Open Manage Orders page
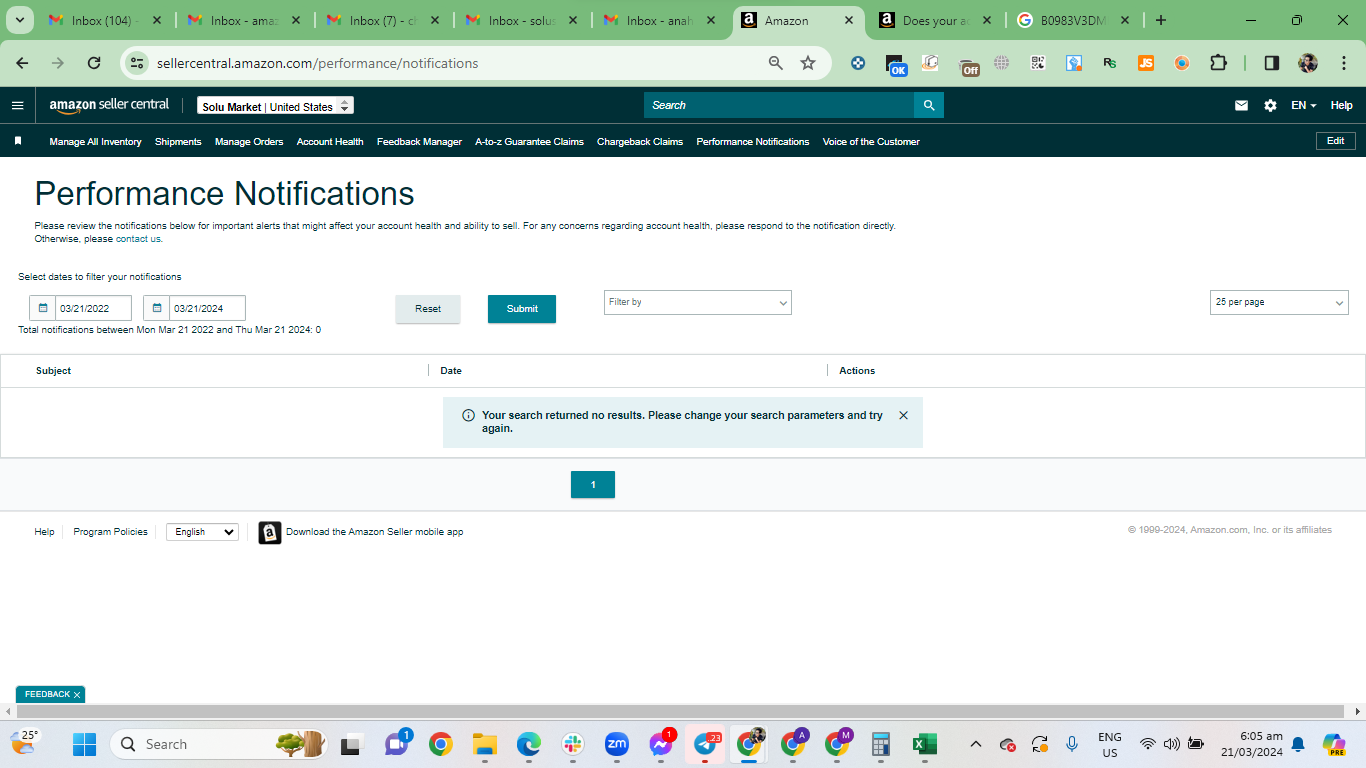 [x=249, y=142]
